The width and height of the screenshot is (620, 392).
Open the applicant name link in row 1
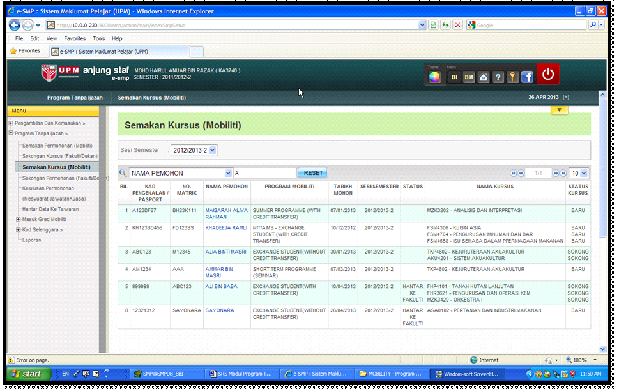coord(227,213)
